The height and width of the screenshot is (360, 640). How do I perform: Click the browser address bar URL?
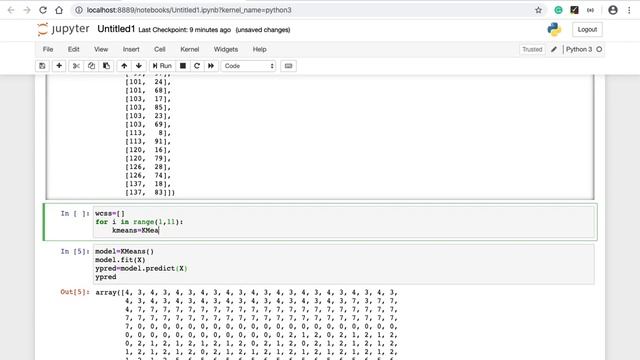[189, 10]
